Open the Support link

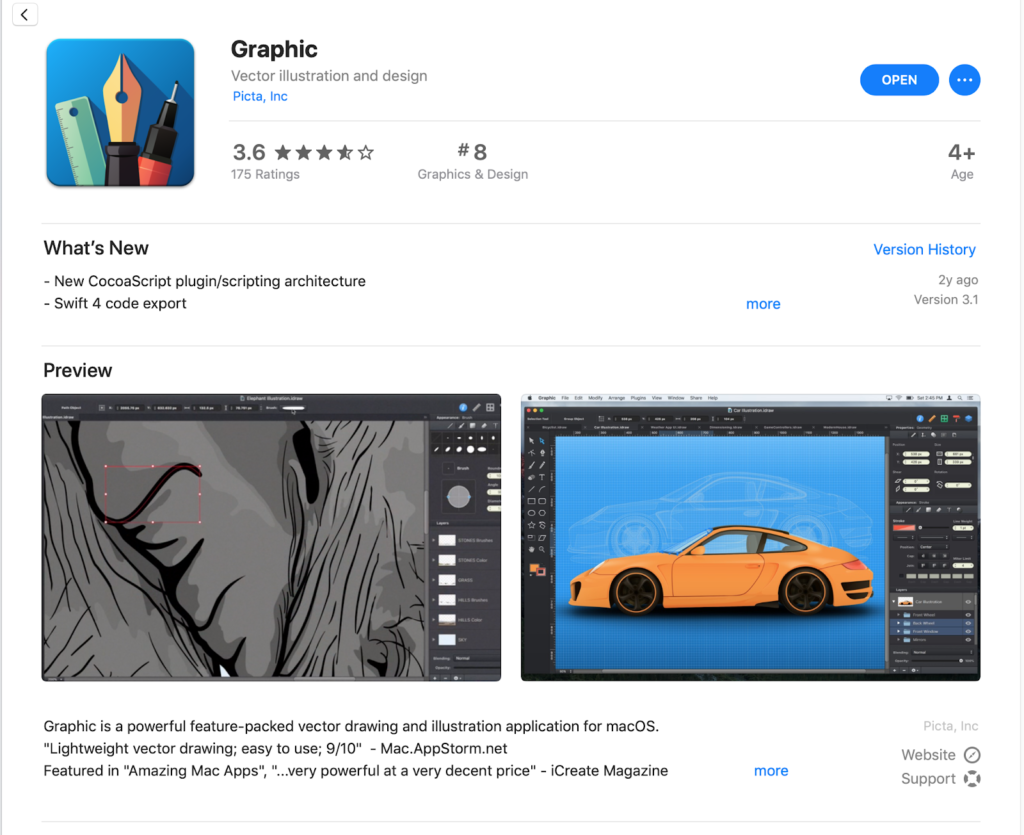[x=940, y=778]
